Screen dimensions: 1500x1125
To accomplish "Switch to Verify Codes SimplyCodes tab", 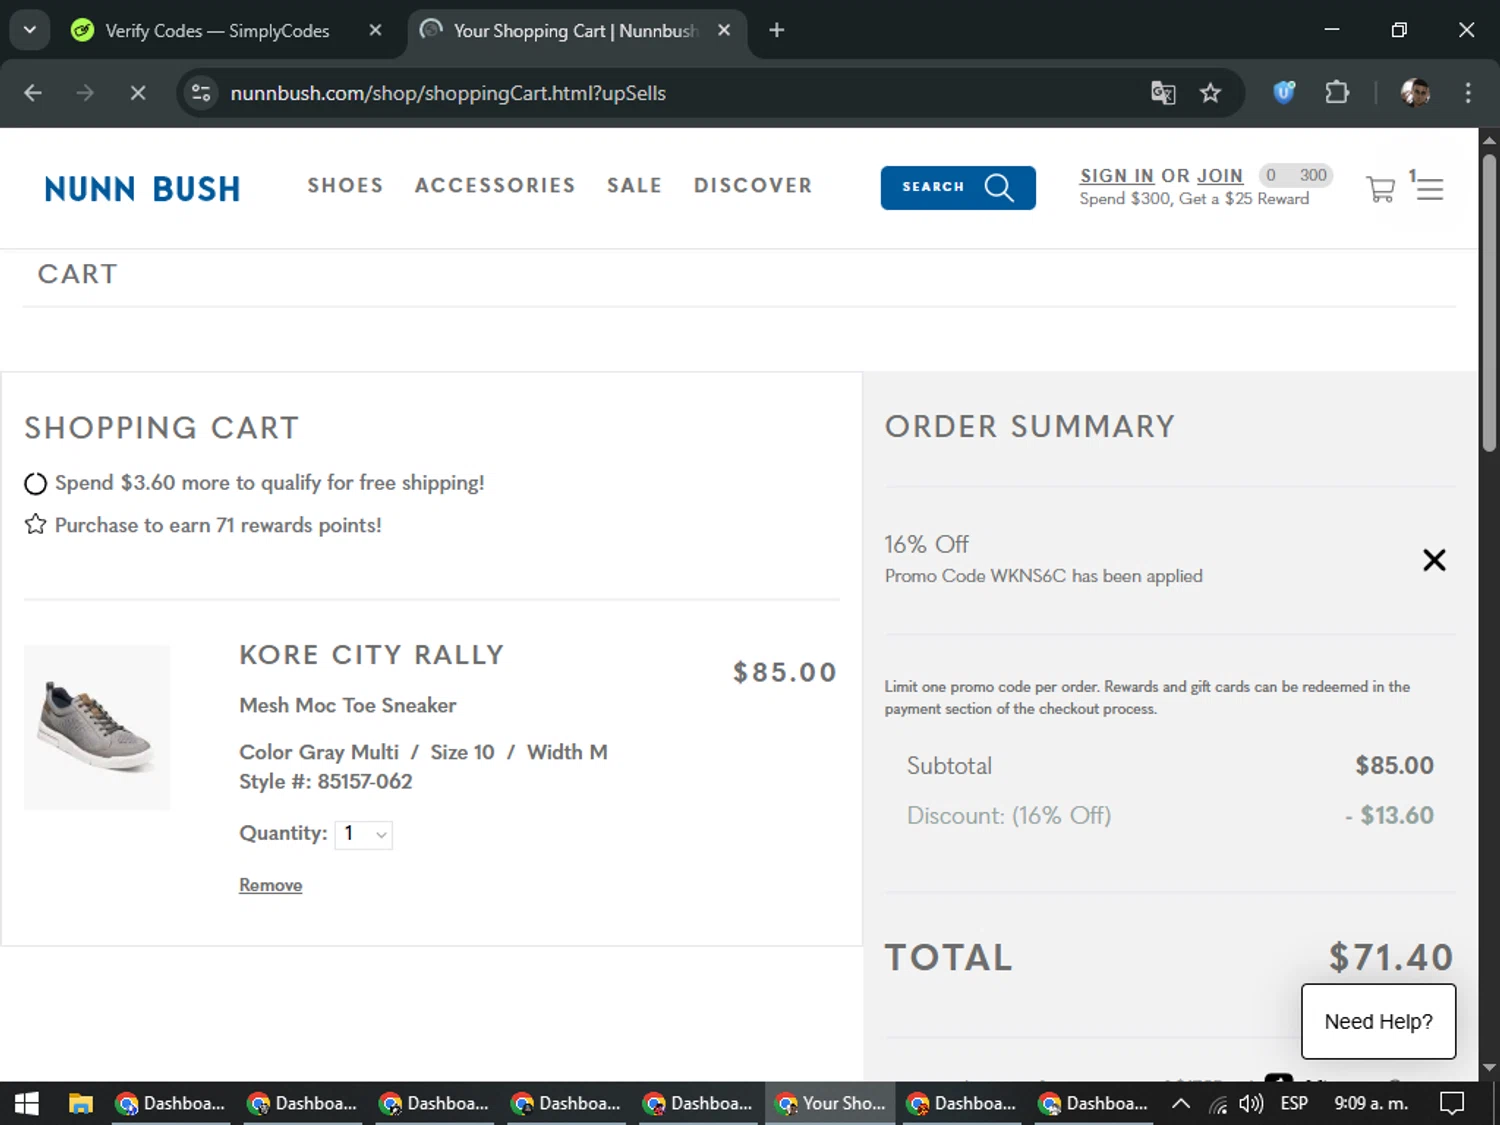I will coord(217,31).
